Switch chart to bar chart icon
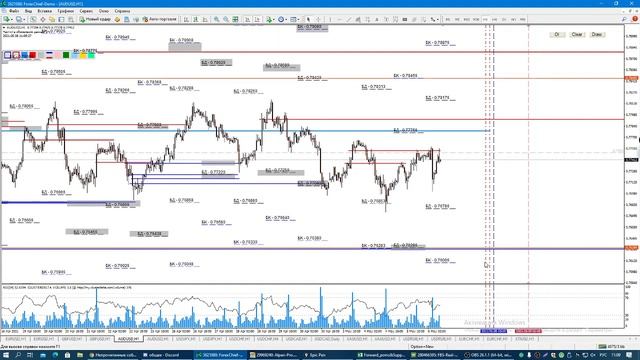Image resolution: width=640 pixels, height=360 pixels. tap(186, 19)
